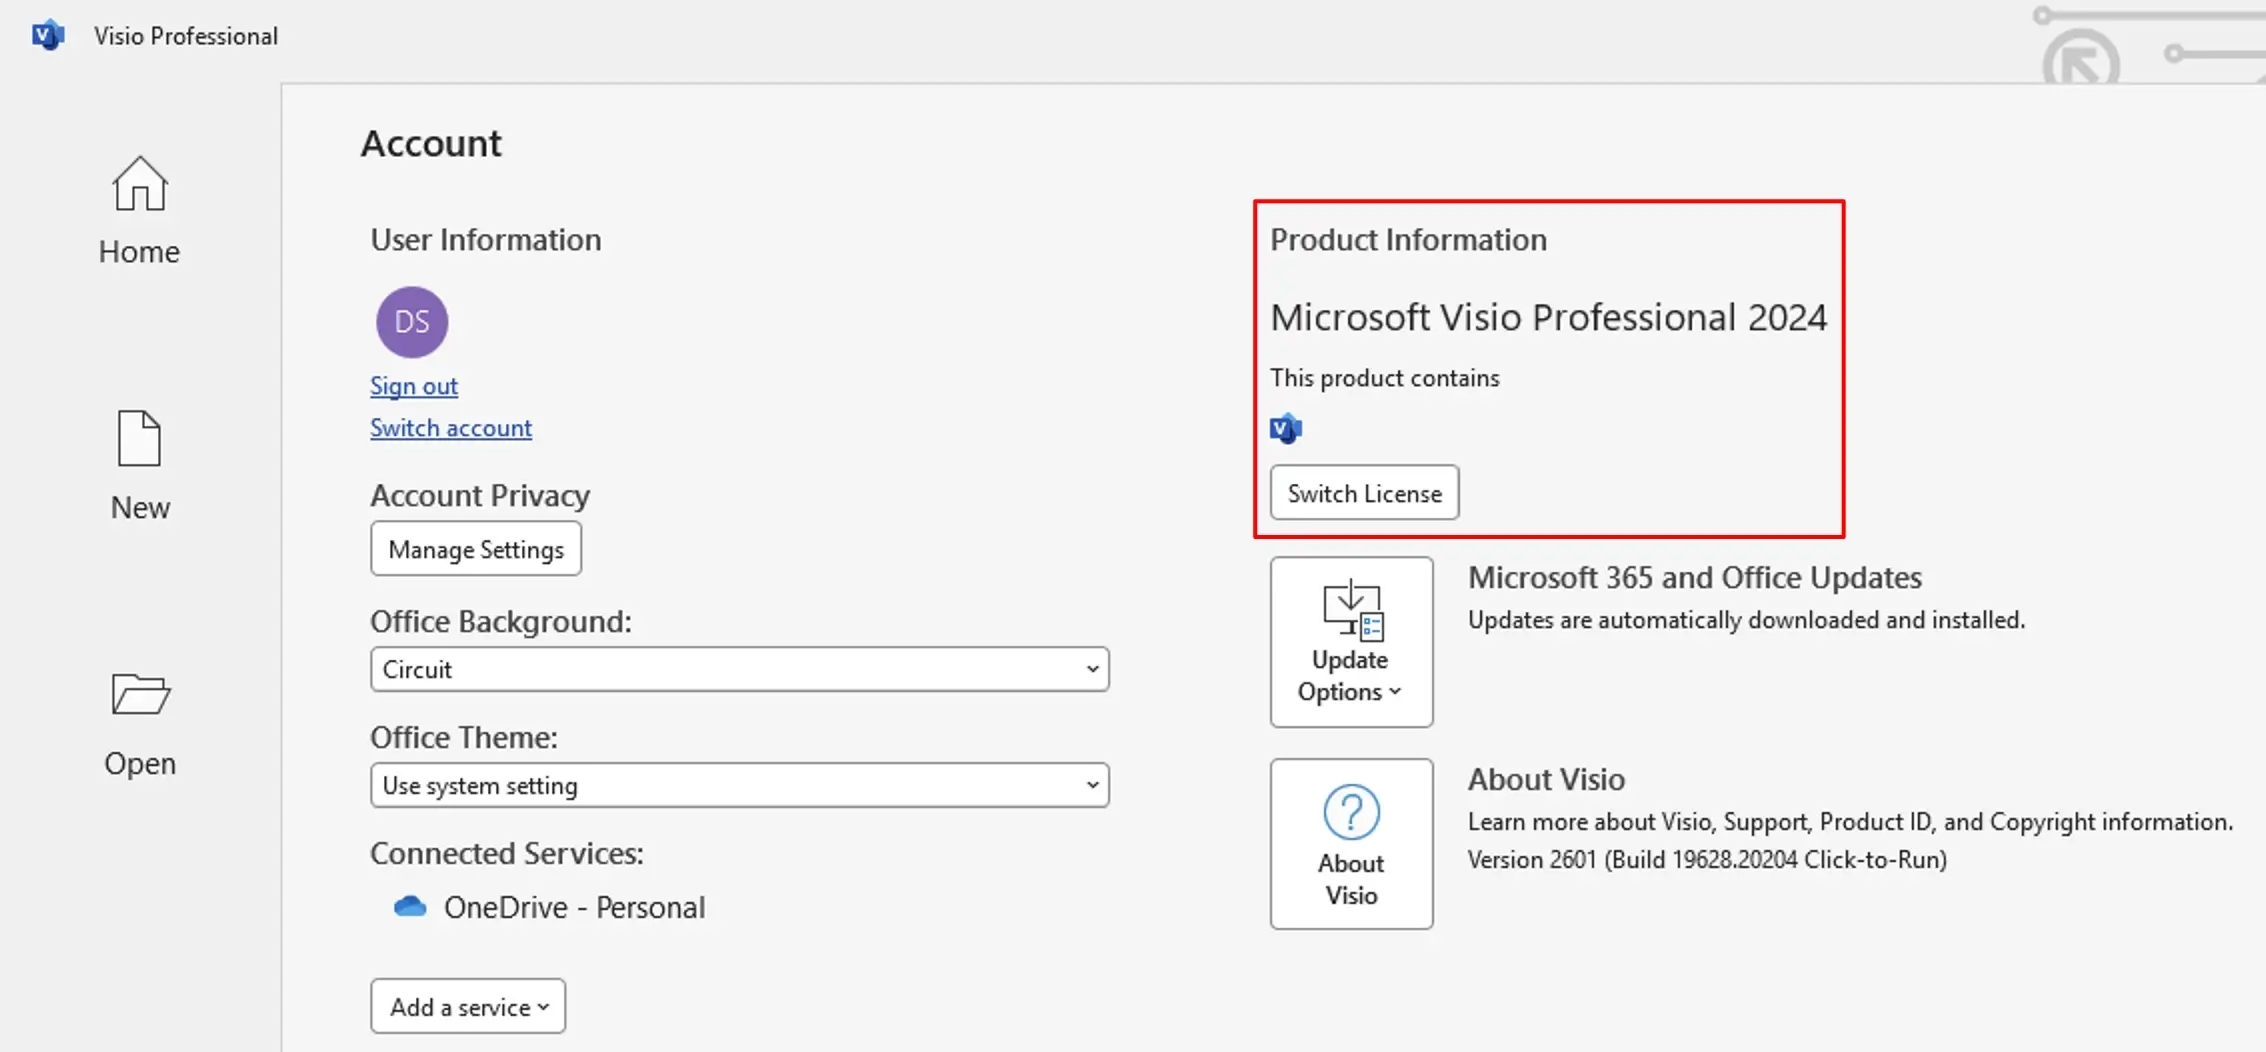Click the Sign out link
Screen dimensions: 2266x1052
point(414,386)
